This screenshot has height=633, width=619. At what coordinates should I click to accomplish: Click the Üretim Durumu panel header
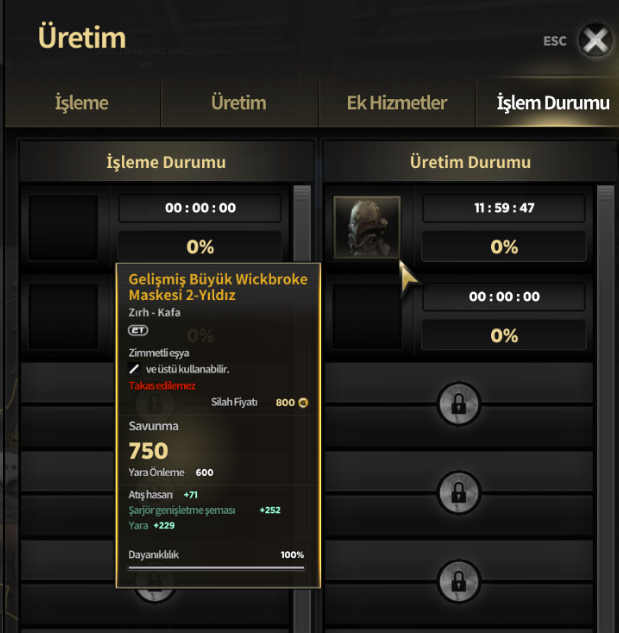(x=470, y=162)
